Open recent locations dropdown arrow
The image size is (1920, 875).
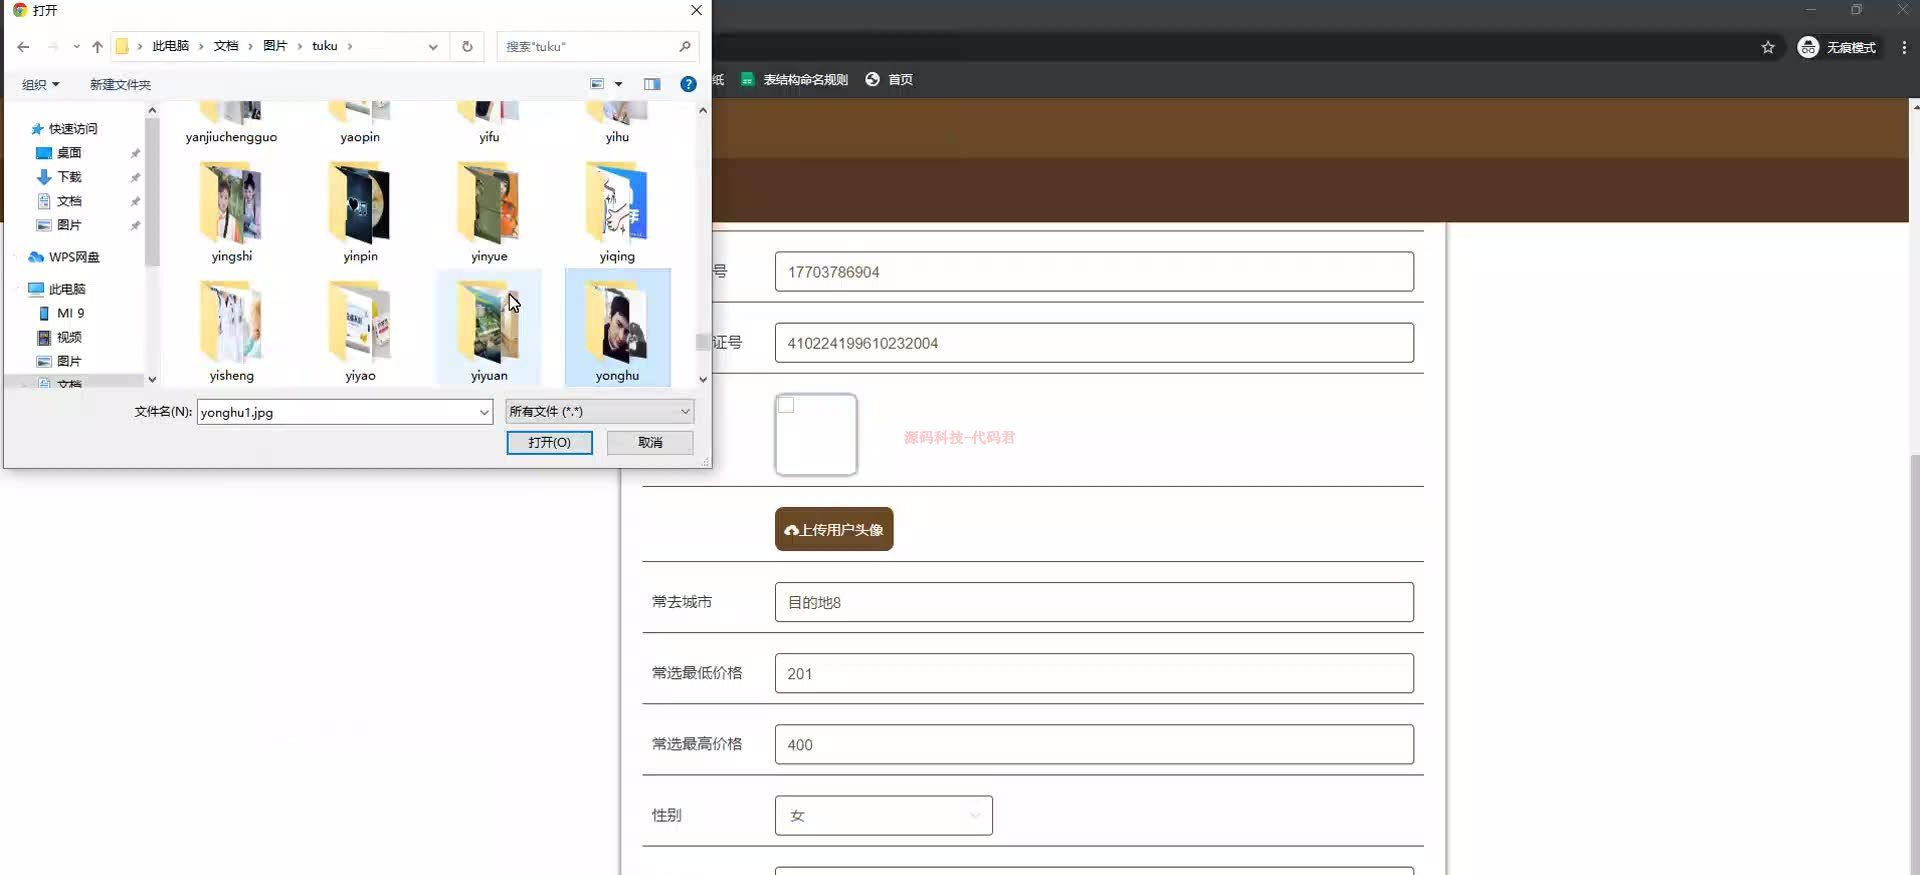click(76, 46)
